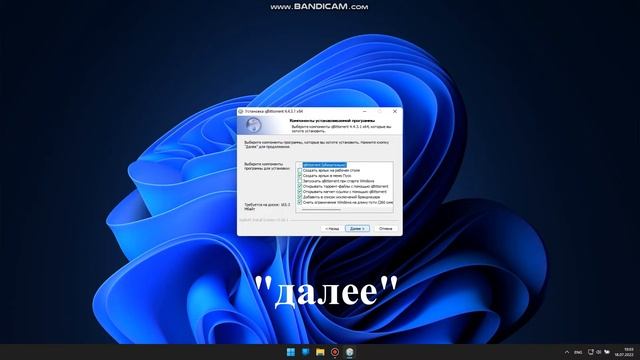Click the Отмена button to cancel installation

[x=385, y=229]
